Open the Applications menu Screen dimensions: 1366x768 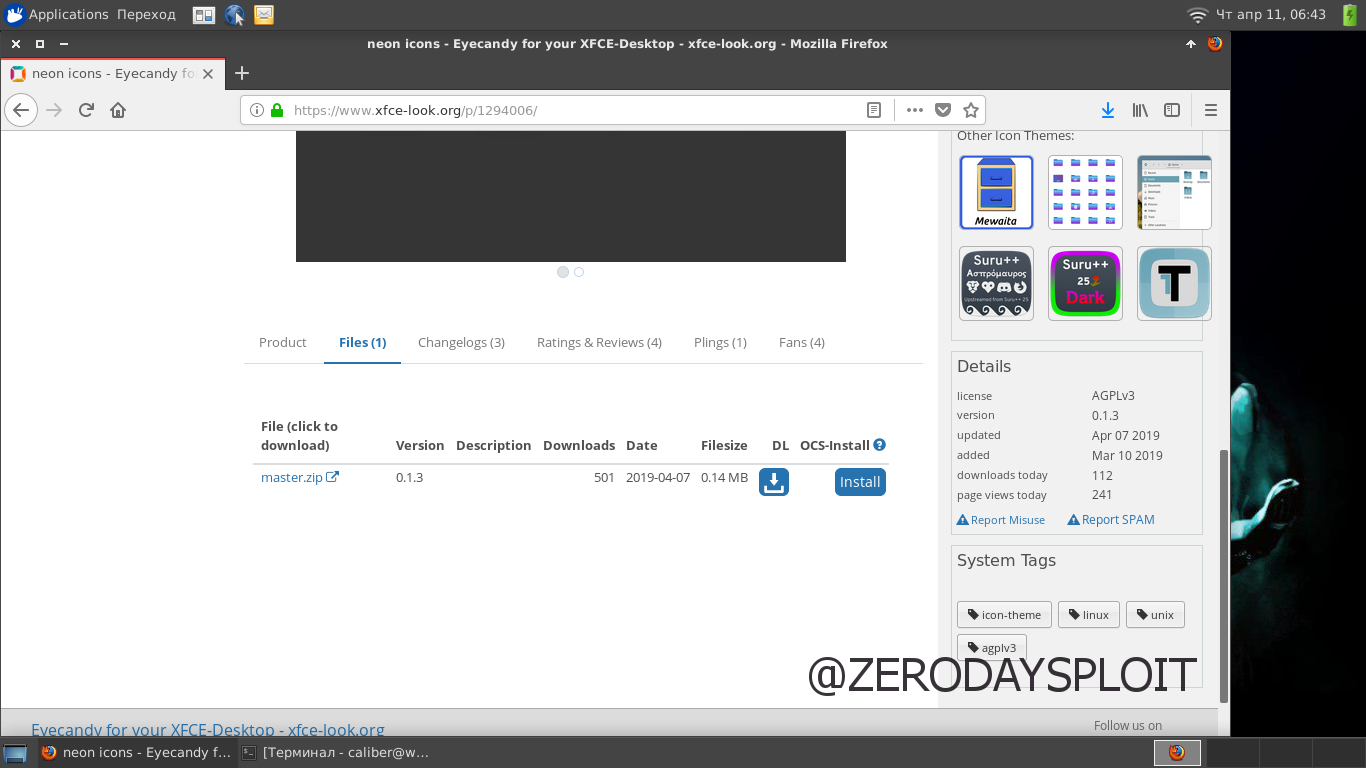click(x=57, y=14)
